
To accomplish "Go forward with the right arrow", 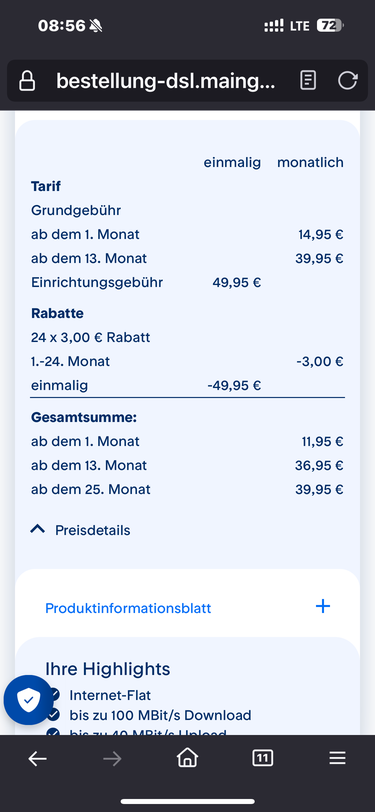I will (x=112, y=759).
